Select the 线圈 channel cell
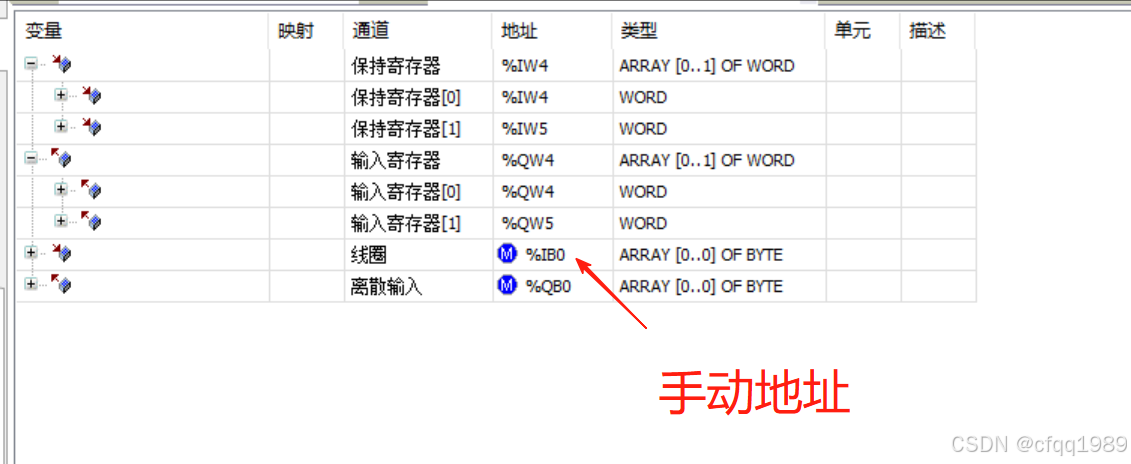This screenshot has height=464, width=1131. coord(418,255)
